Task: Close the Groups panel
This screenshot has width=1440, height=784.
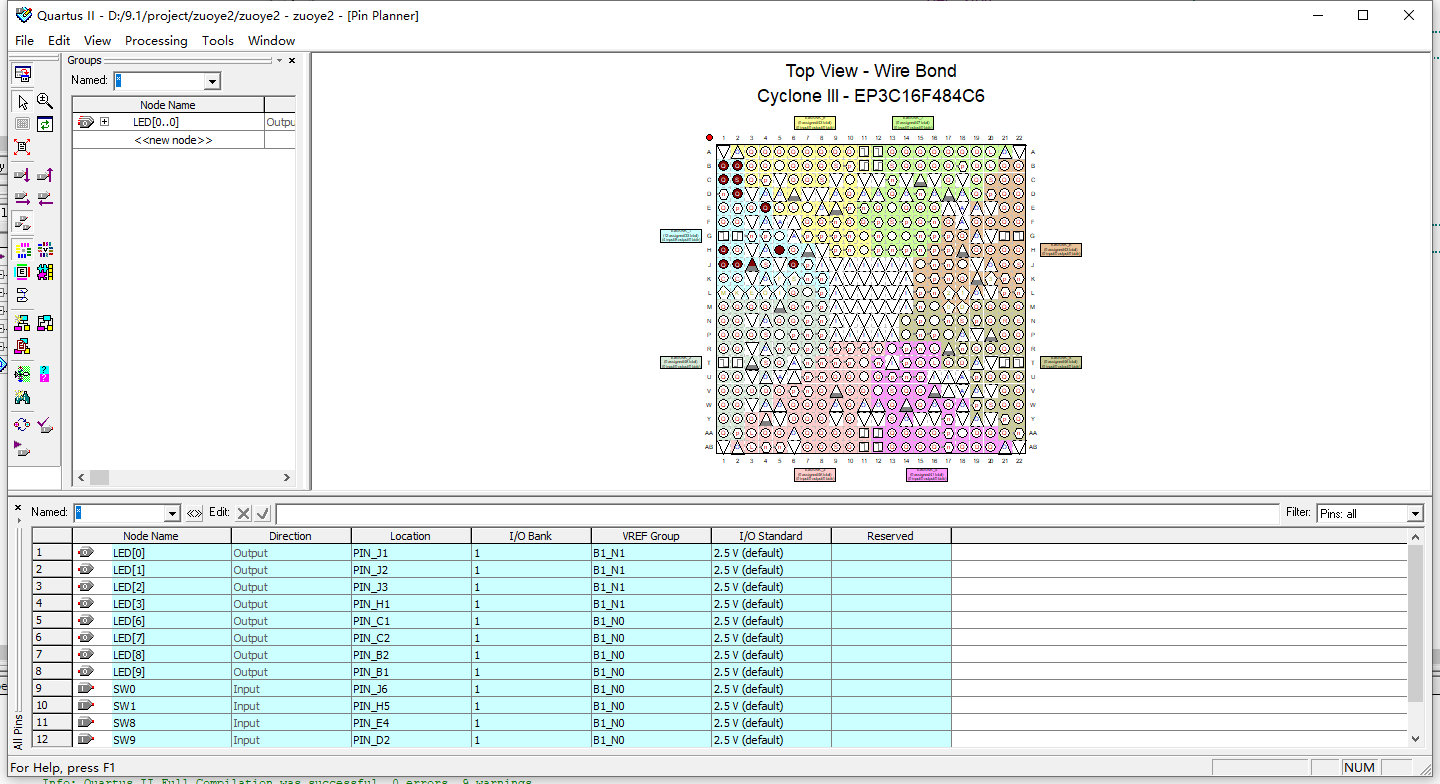Action: 292,61
